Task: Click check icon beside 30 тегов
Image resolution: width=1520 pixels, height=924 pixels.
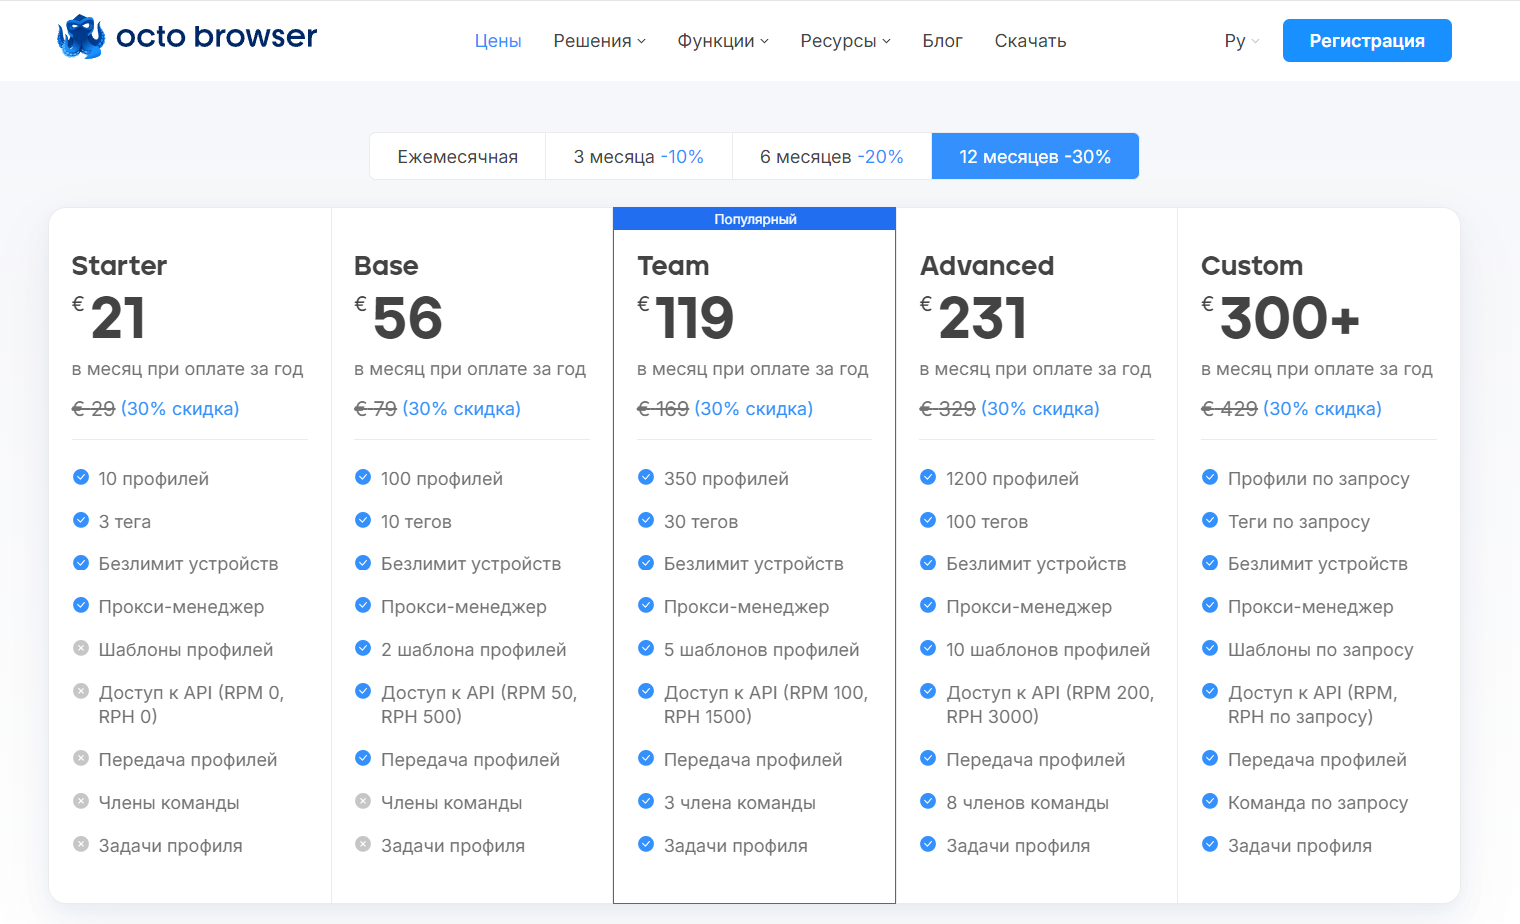Action: [x=646, y=520]
